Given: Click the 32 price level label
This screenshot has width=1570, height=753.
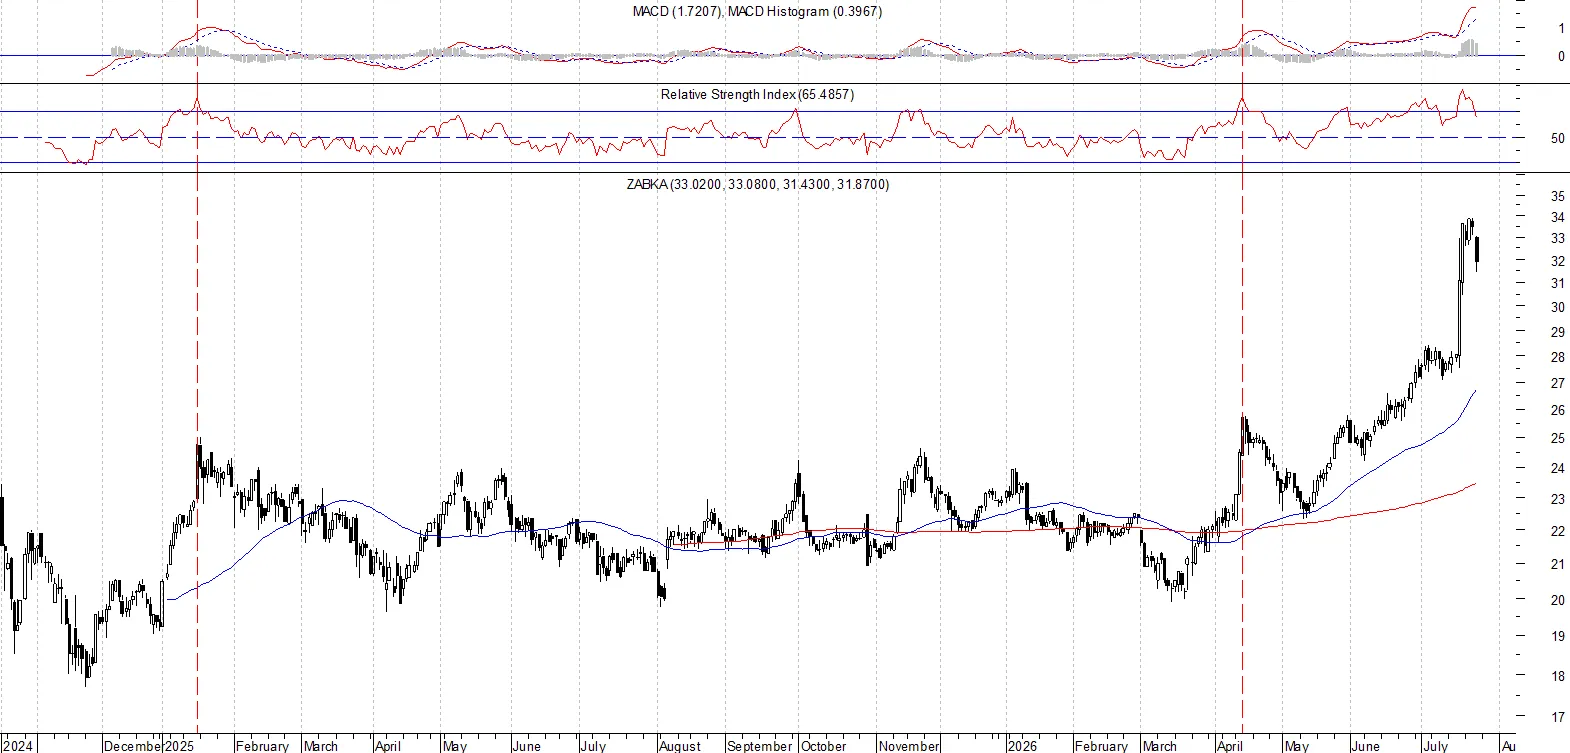Looking at the screenshot, I should pos(1558,261).
